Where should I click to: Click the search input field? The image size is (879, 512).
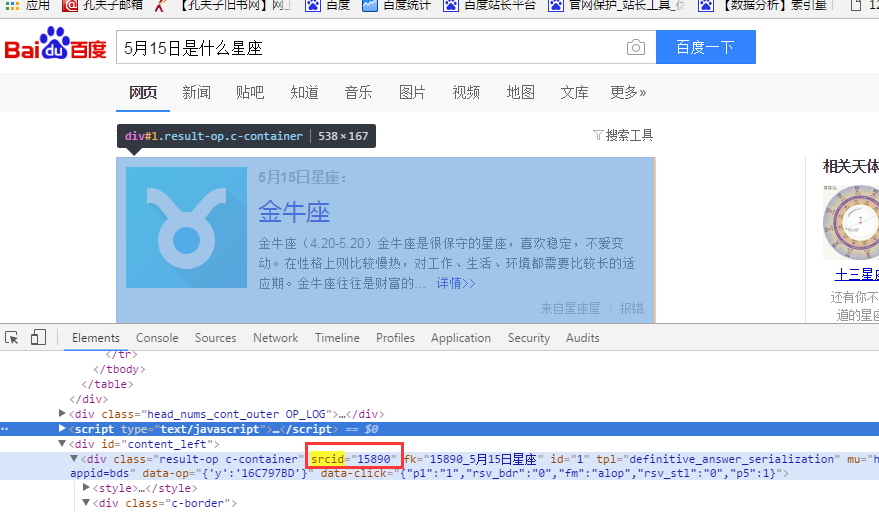(370, 48)
